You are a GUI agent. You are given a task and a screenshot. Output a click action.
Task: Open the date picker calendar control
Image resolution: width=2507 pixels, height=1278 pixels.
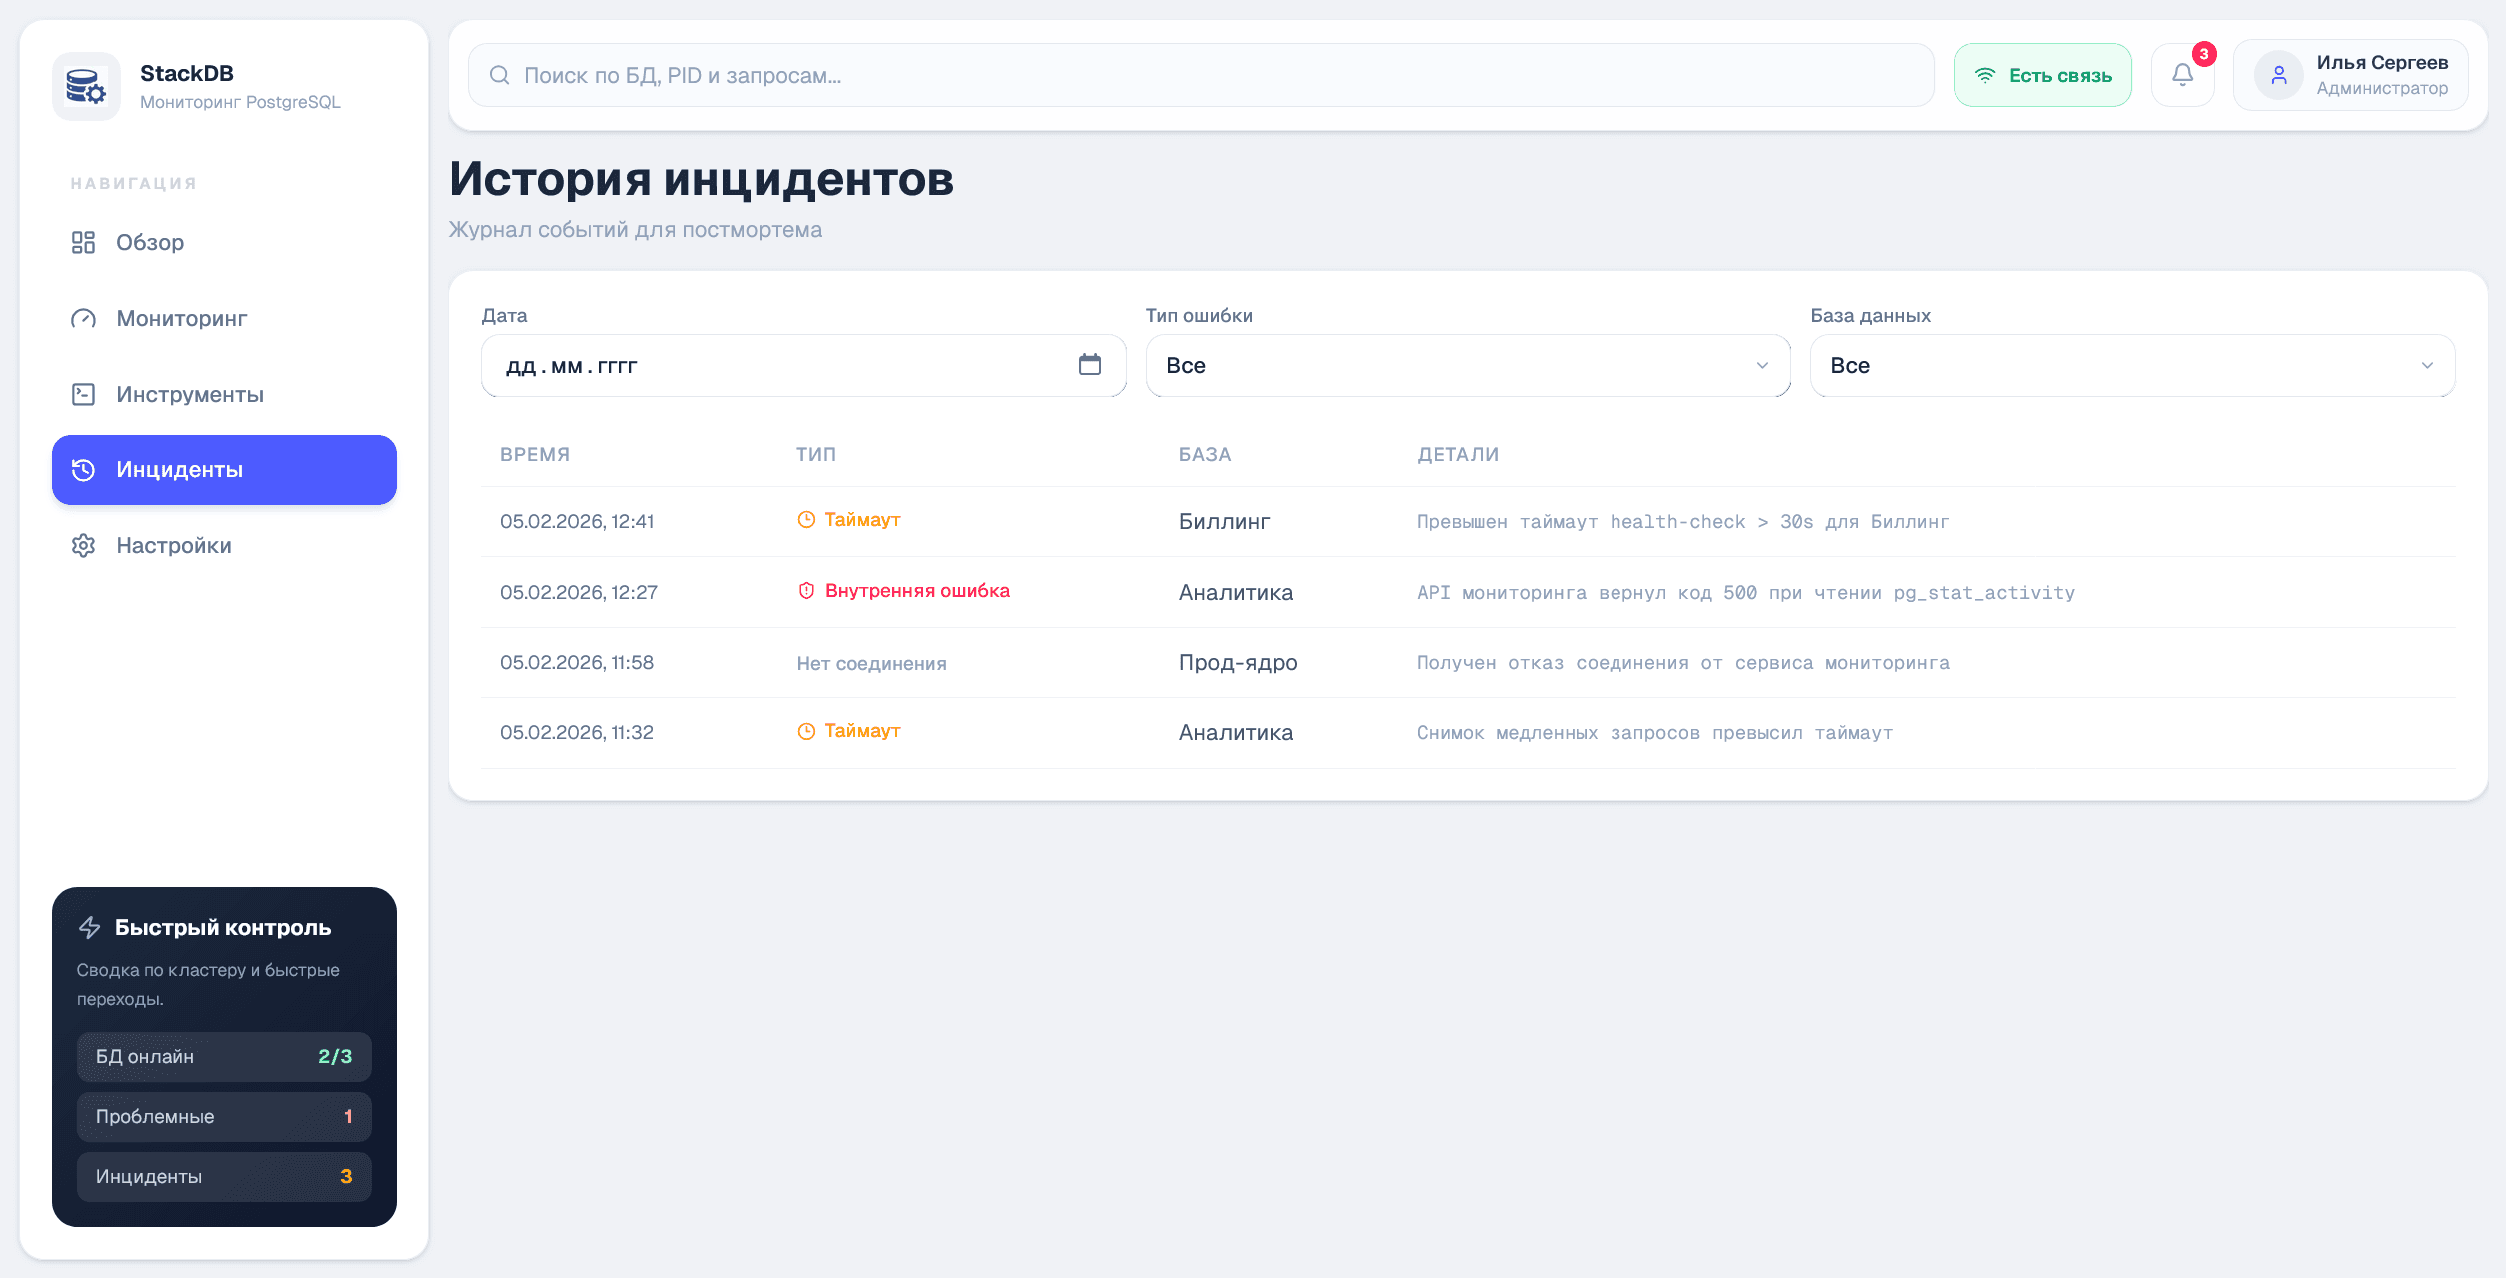[x=1090, y=365]
